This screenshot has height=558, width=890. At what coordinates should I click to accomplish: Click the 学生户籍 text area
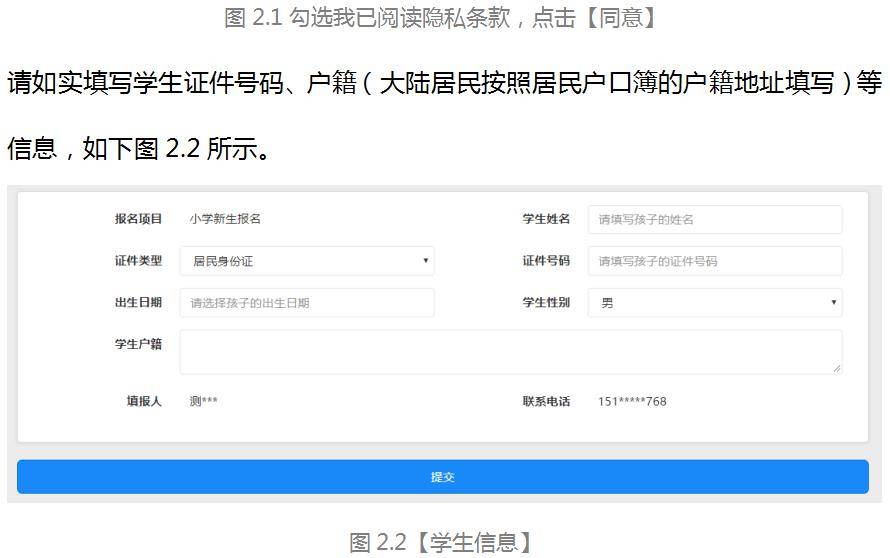pyautogui.click(x=511, y=352)
